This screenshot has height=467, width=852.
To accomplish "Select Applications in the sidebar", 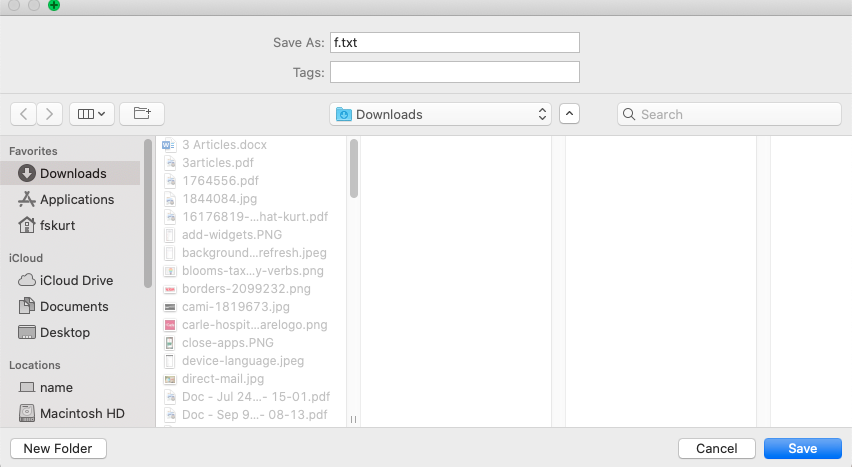I will pos(71,200).
